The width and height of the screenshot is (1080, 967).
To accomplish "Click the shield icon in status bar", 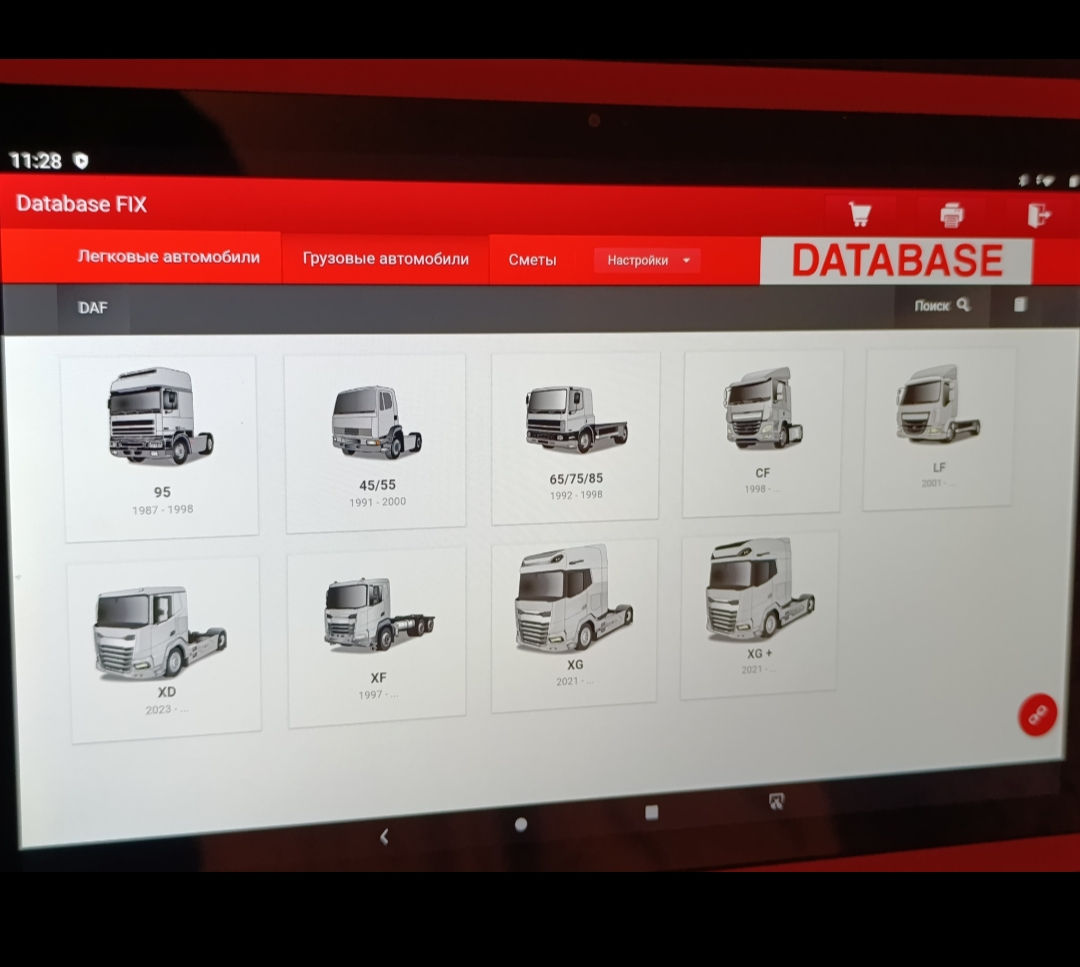I will pyautogui.click(x=81, y=161).
